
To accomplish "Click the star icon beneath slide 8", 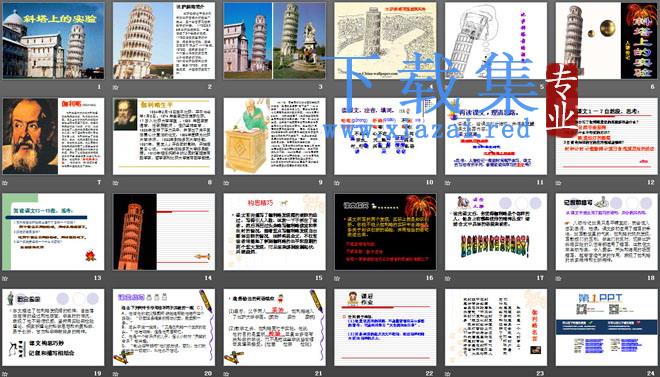I will click(x=116, y=183).
